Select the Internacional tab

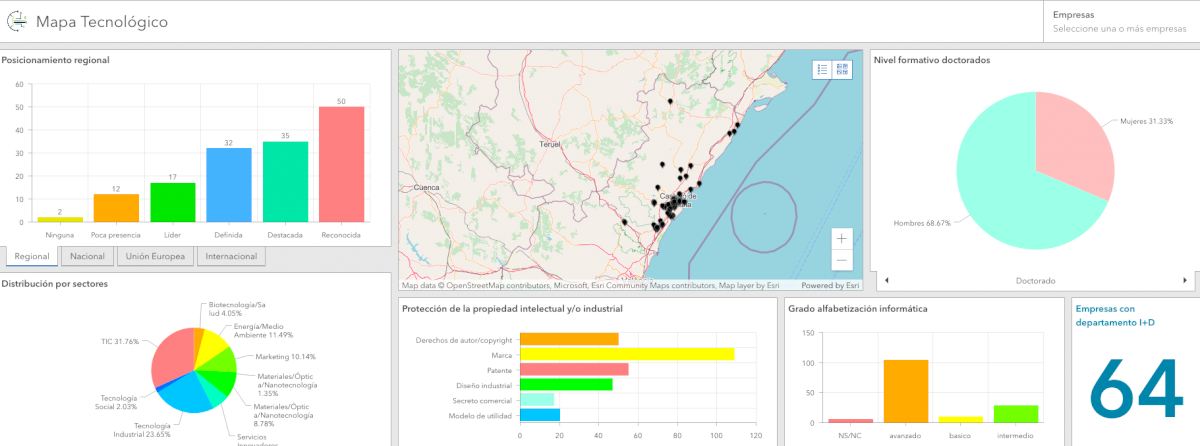[x=231, y=257]
